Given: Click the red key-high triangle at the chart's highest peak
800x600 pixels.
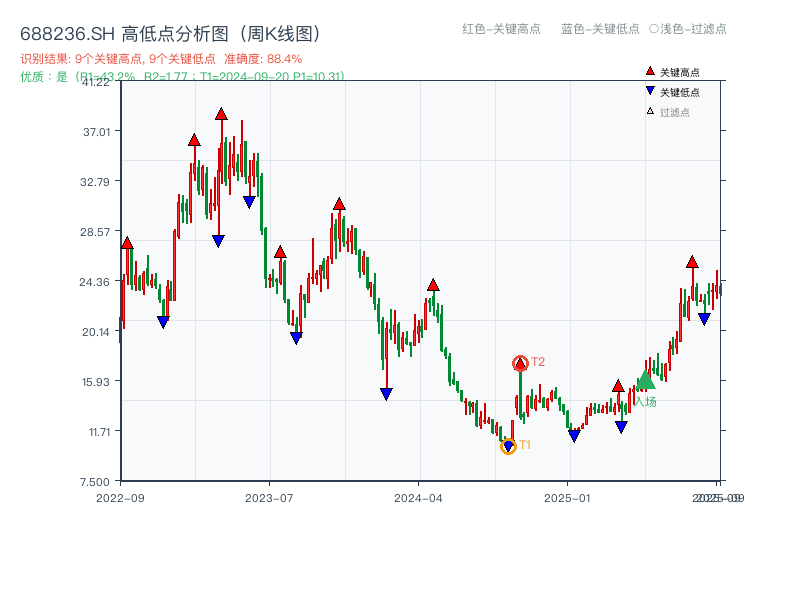Looking at the screenshot, I should [220, 114].
